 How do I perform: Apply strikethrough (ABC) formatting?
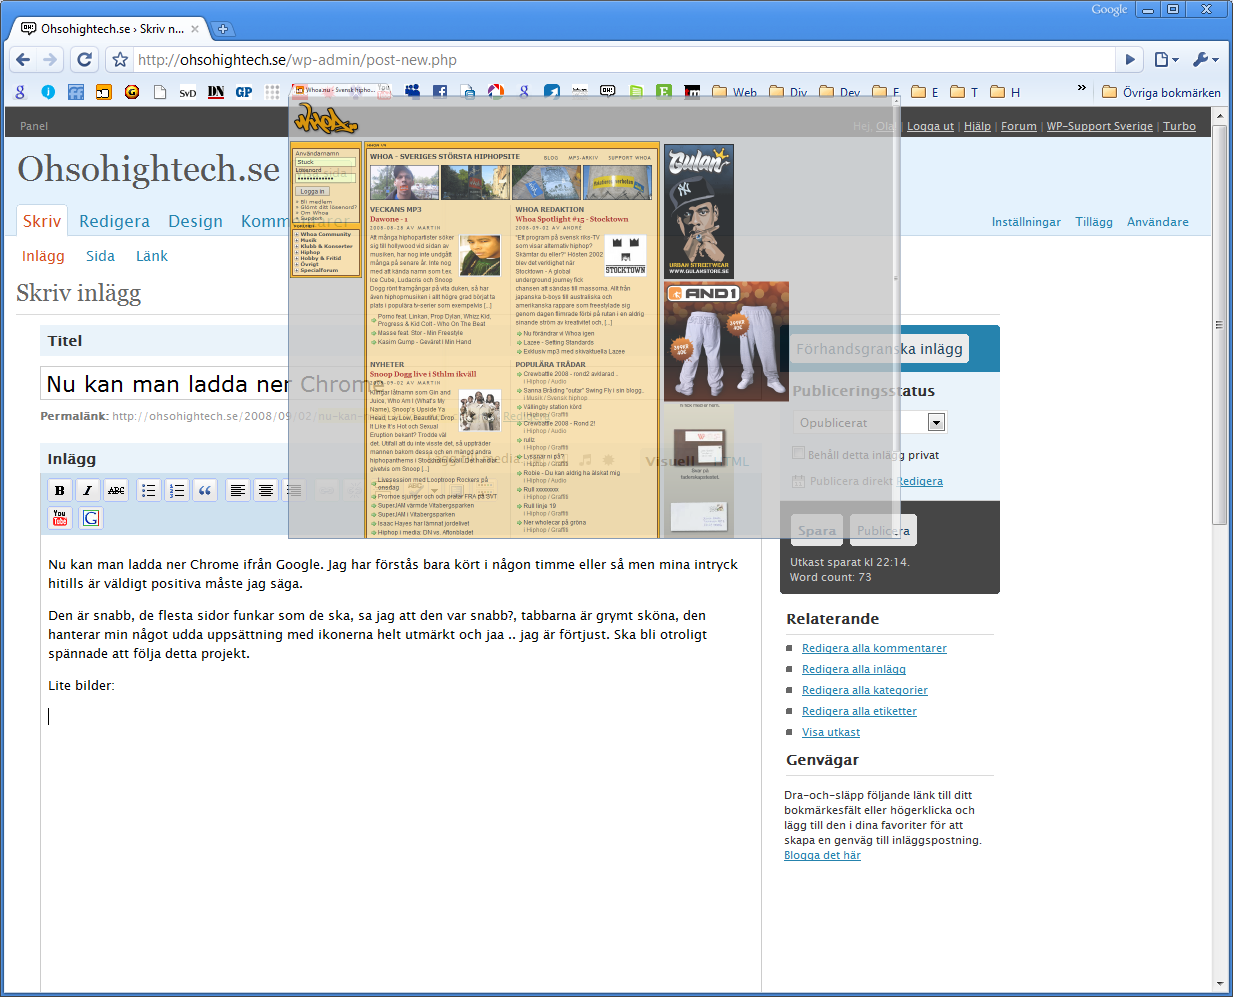[117, 490]
